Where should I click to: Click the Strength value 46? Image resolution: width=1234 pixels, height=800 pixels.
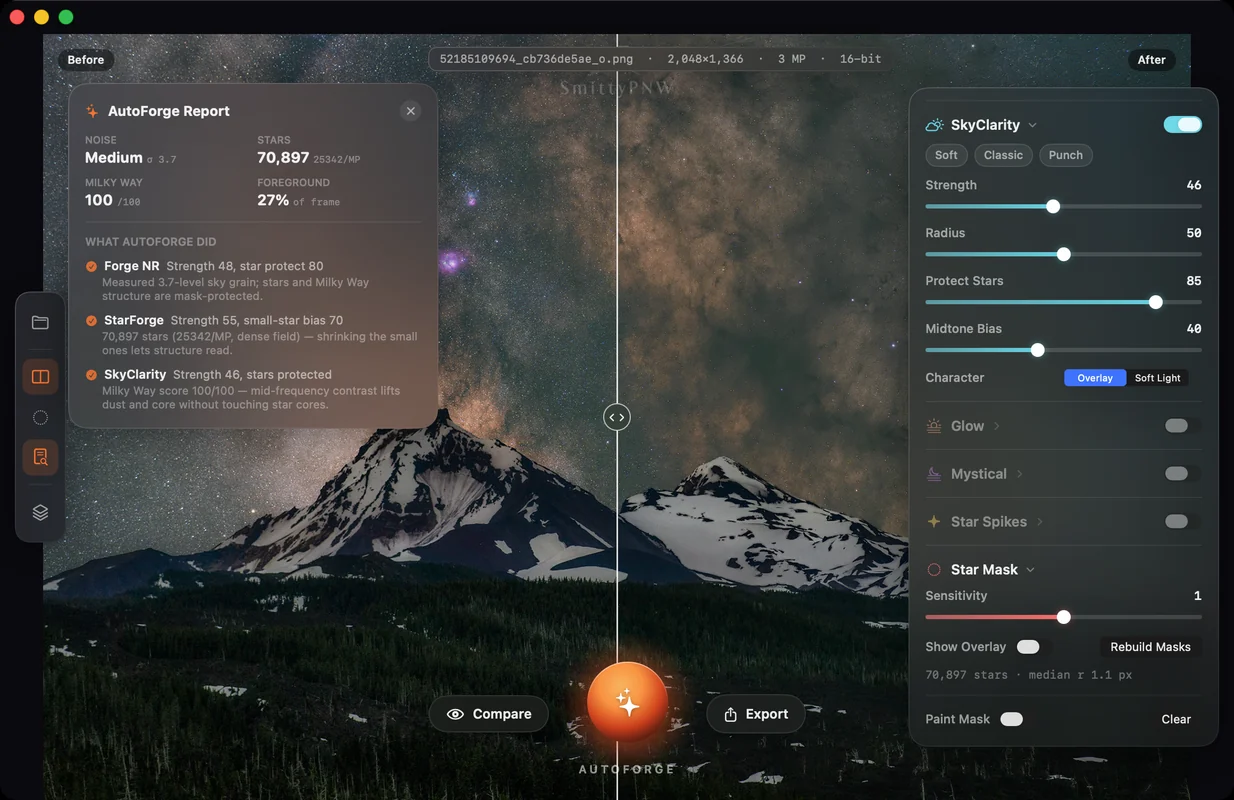(x=1194, y=185)
